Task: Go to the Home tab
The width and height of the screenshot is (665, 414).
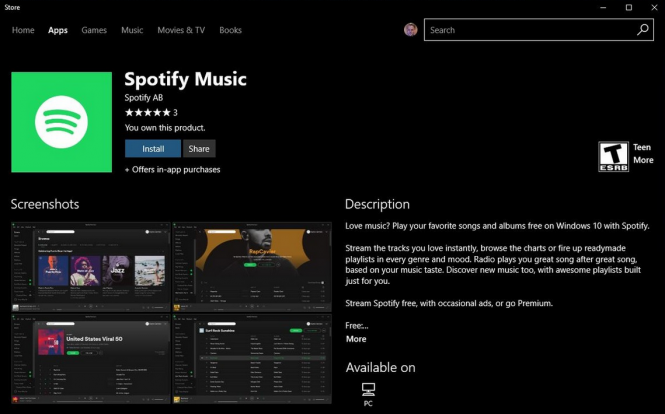Action: click(23, 30)
